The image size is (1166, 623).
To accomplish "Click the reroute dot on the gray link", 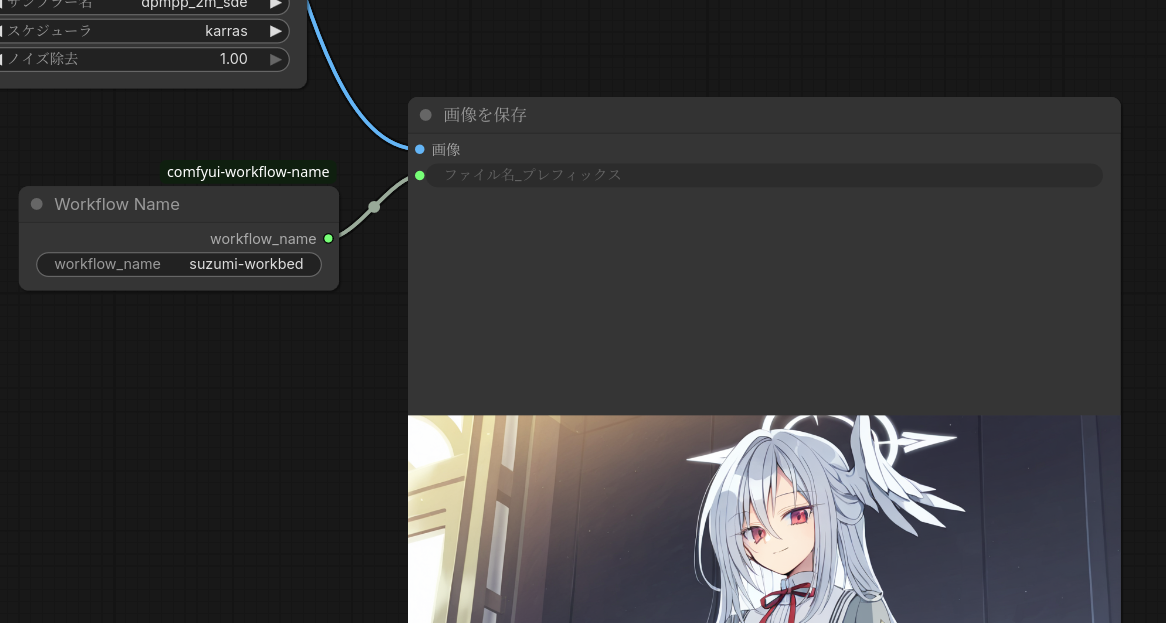I will click(x=374, y=207).
